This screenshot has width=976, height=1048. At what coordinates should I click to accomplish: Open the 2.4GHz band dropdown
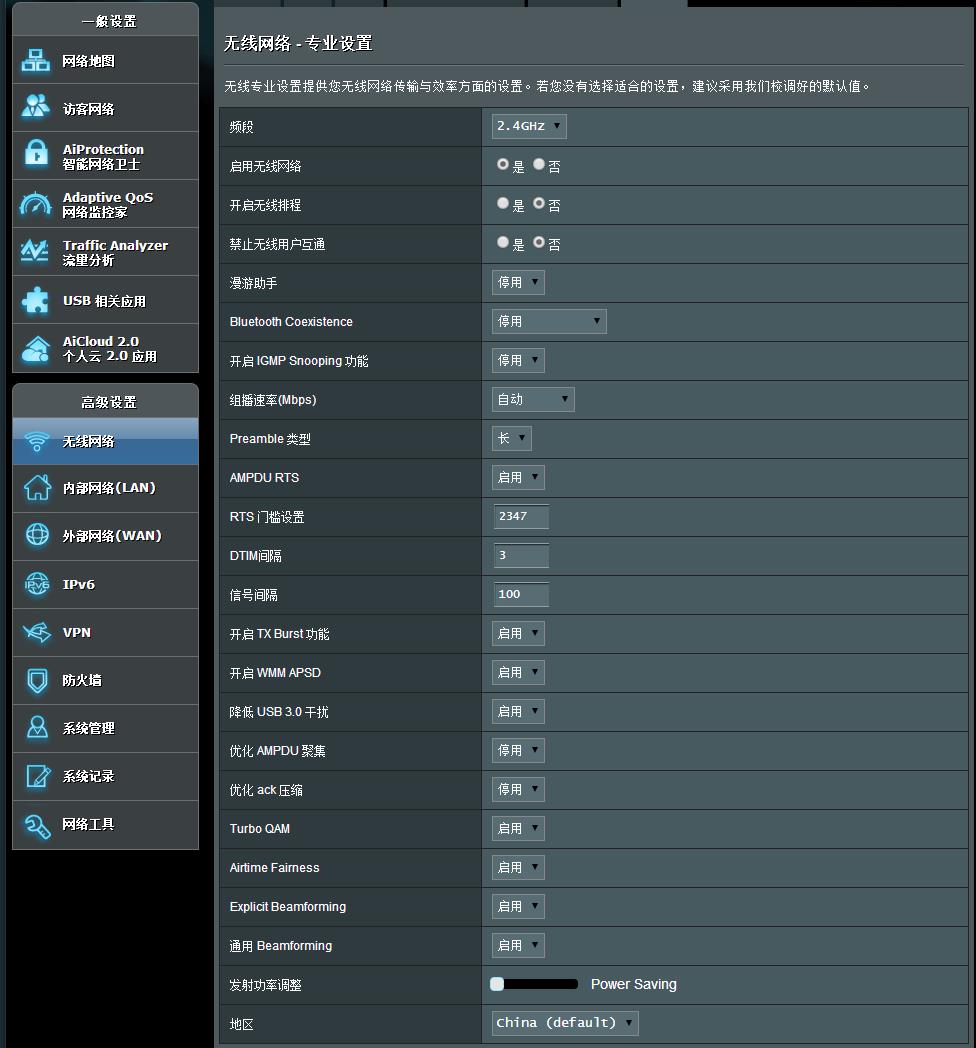tap(529, 126)
